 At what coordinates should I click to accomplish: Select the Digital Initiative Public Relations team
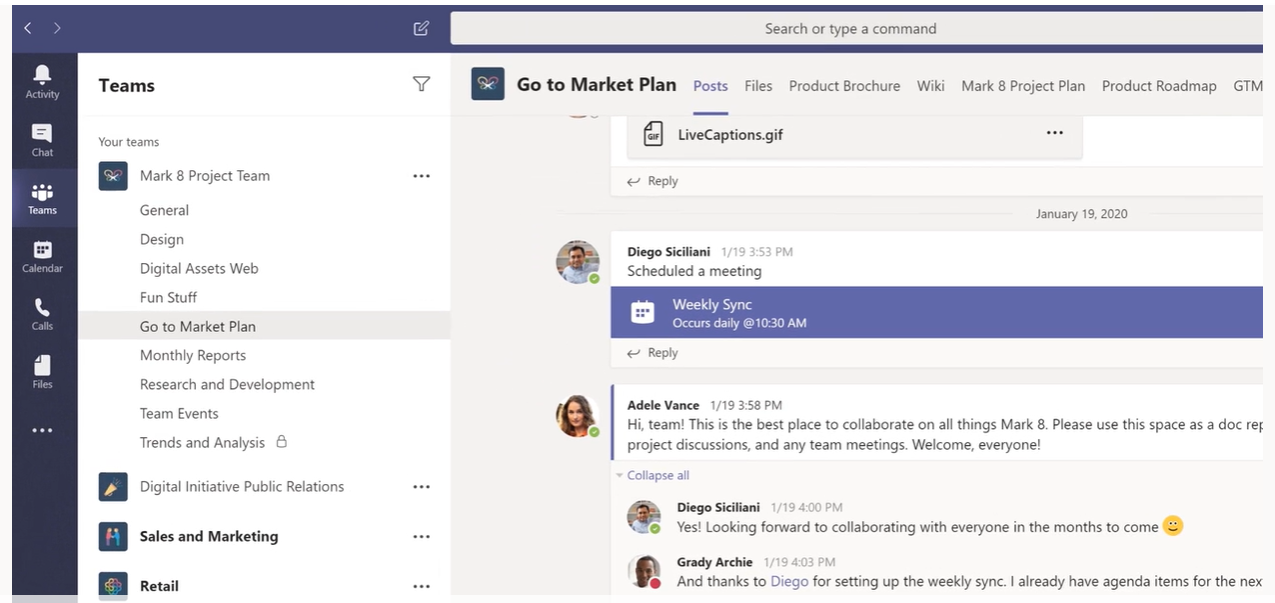[x=242, y=487]
